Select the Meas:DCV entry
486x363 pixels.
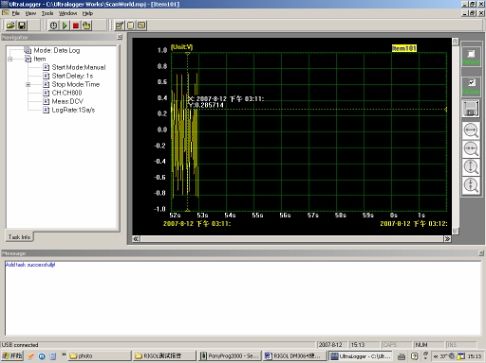pyautogui.click(x=67, y=101)
